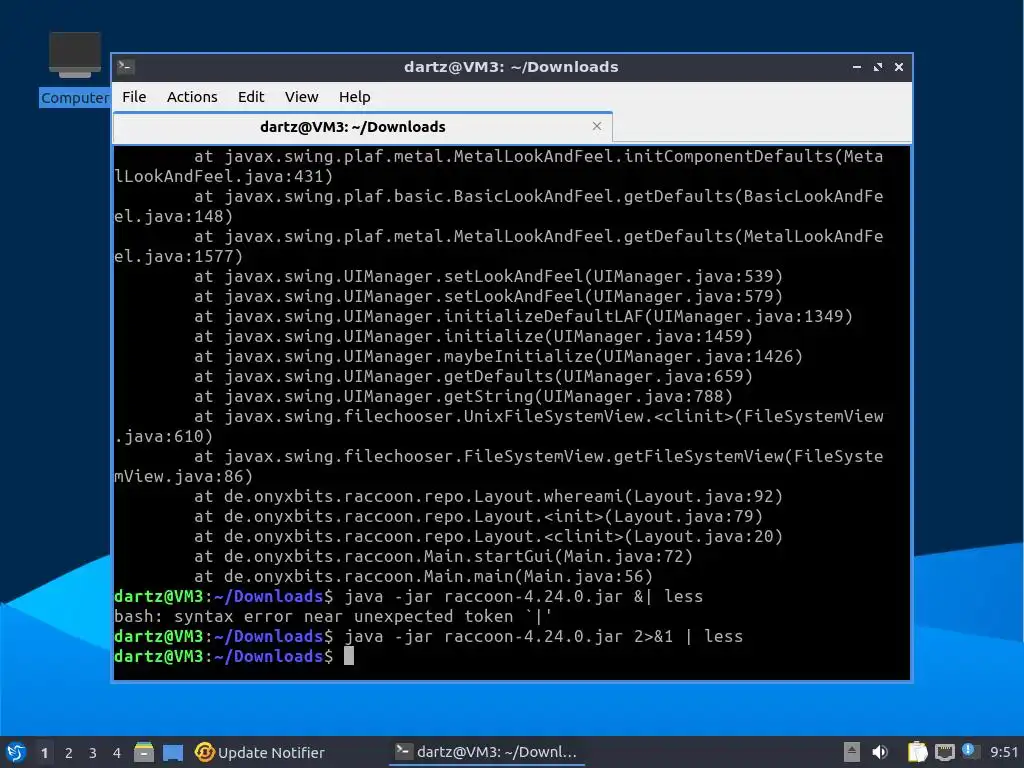Click the bash syntax error message line
Viewport: 1024px width, 768px height.
click(333, 616)
